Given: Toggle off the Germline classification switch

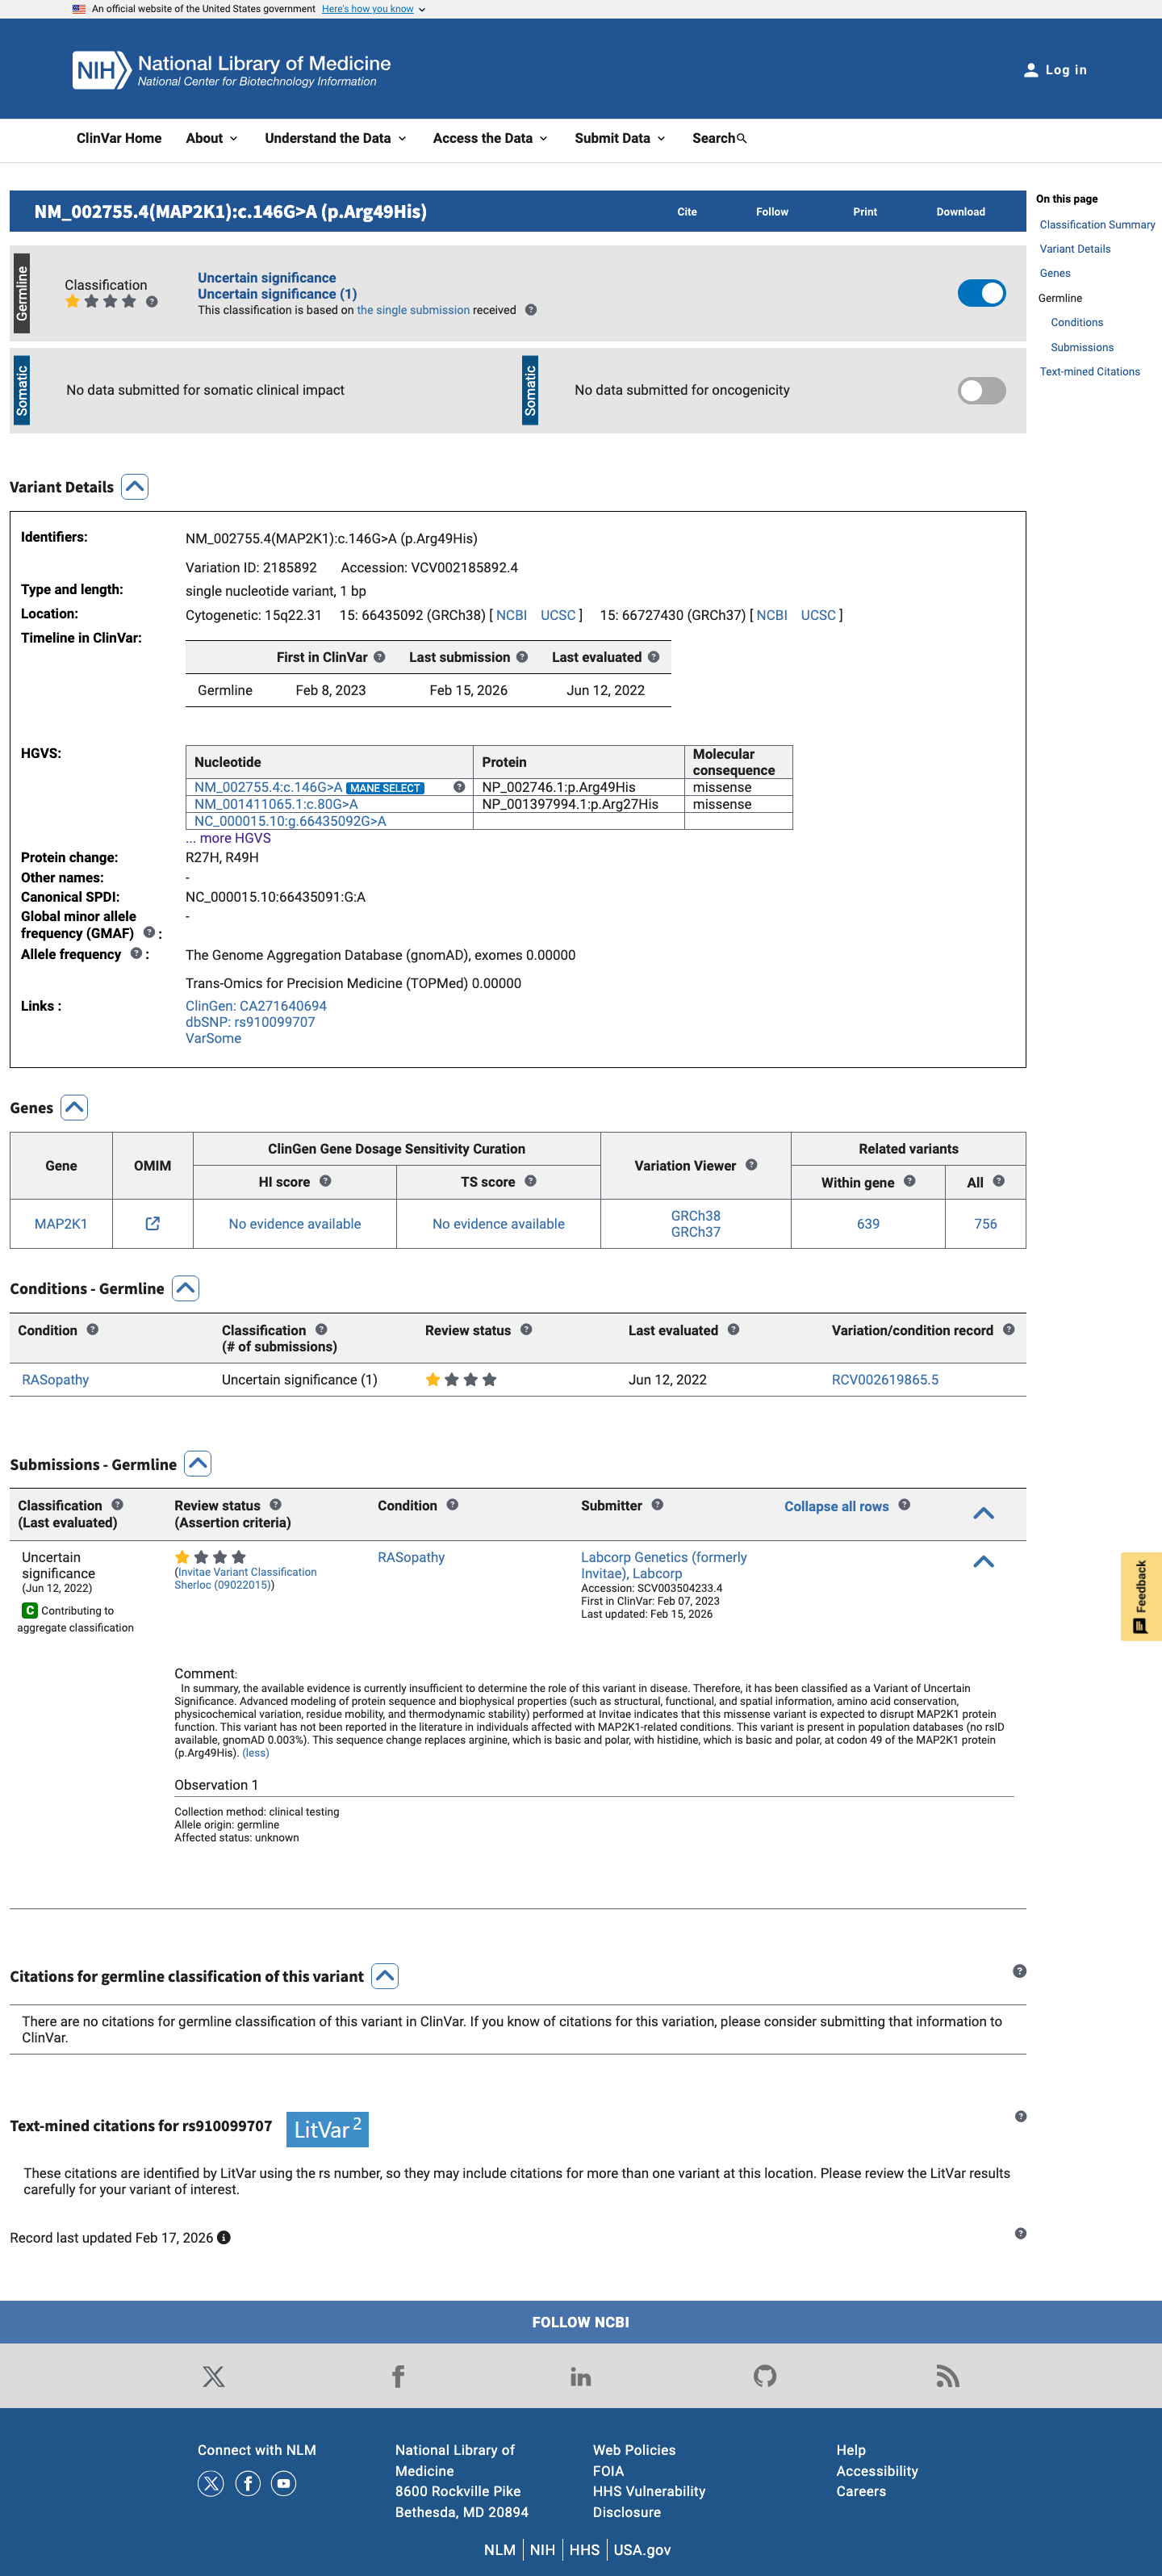Looking at the screenshot, I should pyautogui.click(x=981, y=293).
